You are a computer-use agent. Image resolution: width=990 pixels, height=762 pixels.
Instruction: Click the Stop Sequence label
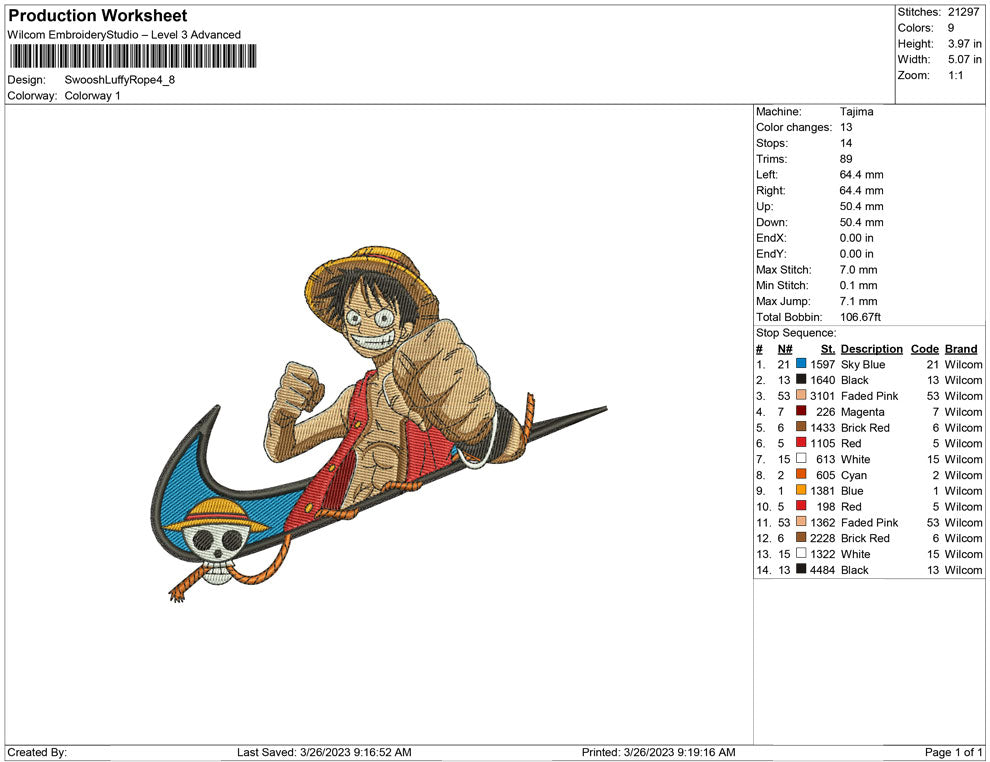(796, 333)
